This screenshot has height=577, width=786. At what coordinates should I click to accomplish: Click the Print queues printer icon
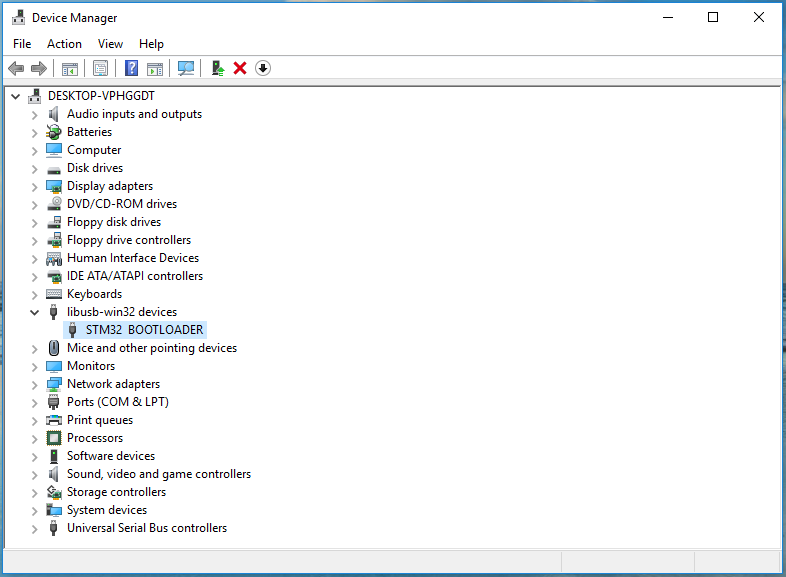pos(54,420)
